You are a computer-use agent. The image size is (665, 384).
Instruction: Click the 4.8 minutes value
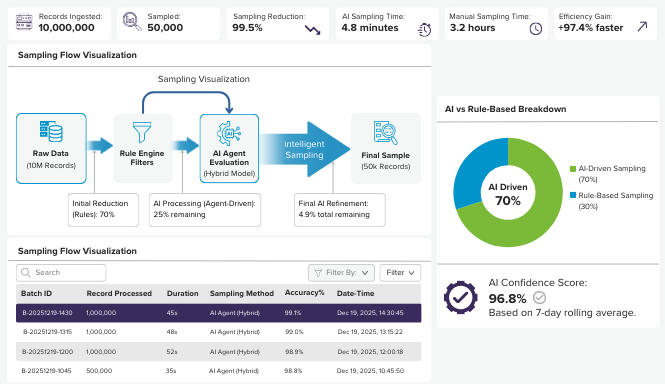[x=370, y=28]
